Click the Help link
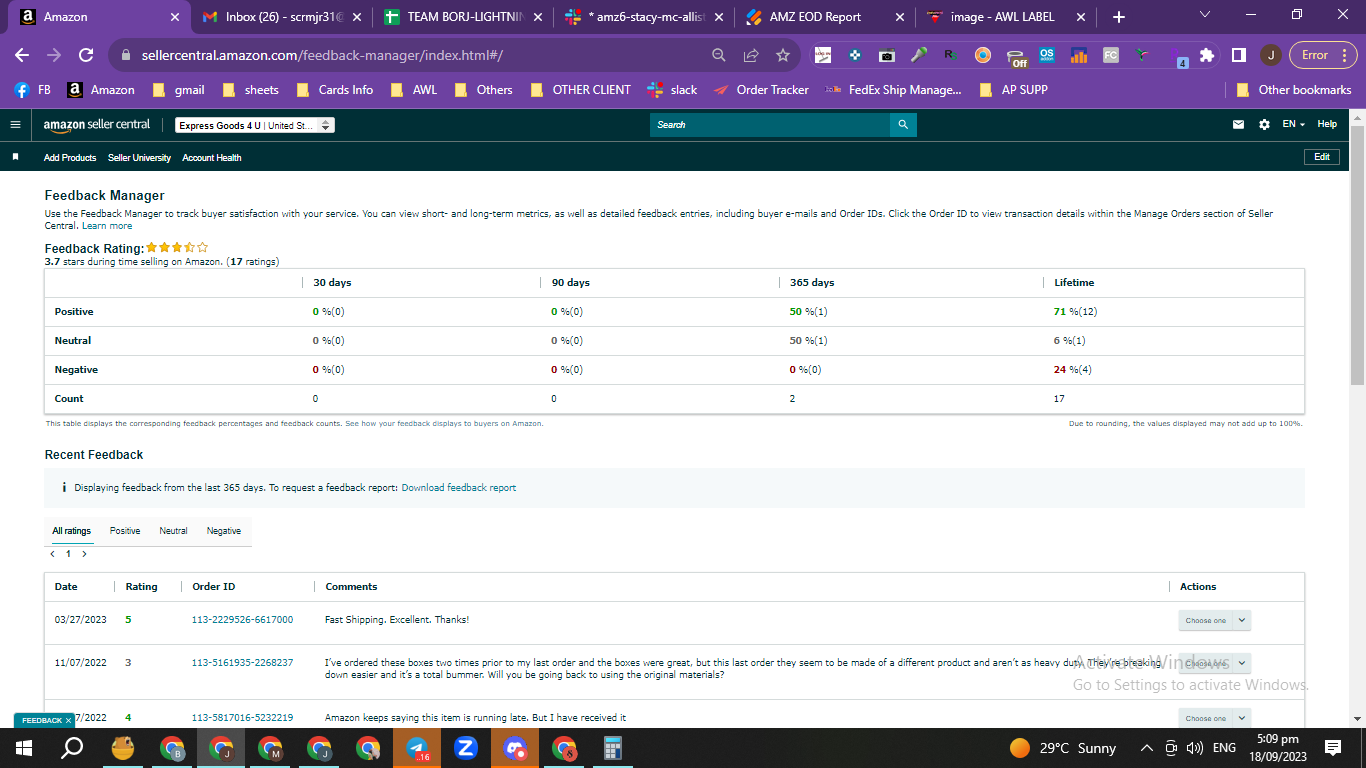Screen dimensions: 1366x768 tap(1327, 124)
